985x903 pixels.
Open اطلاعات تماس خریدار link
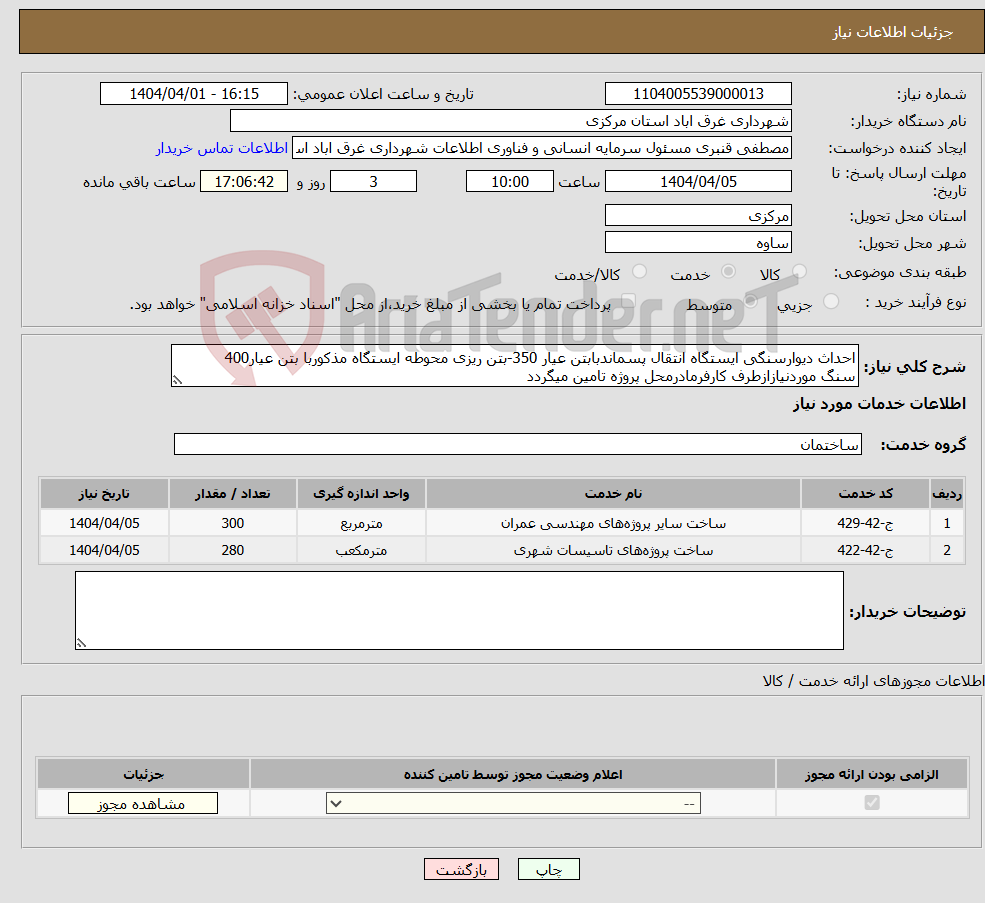pyautogui.click(x=222, y=148)
